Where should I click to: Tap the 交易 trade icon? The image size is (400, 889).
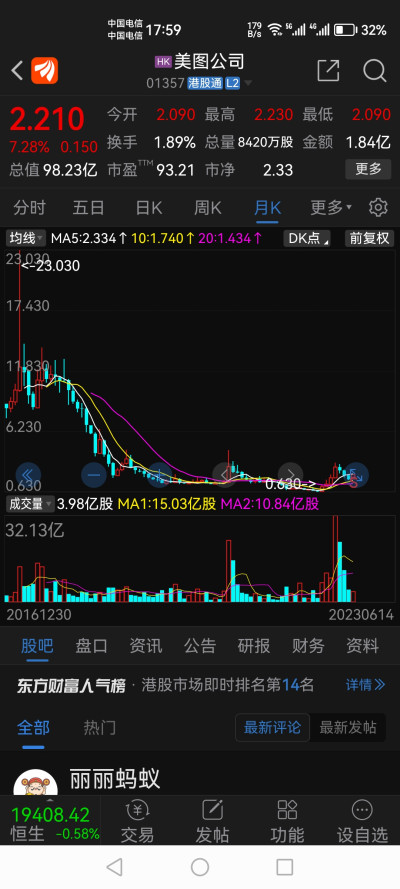pos(137,822)
